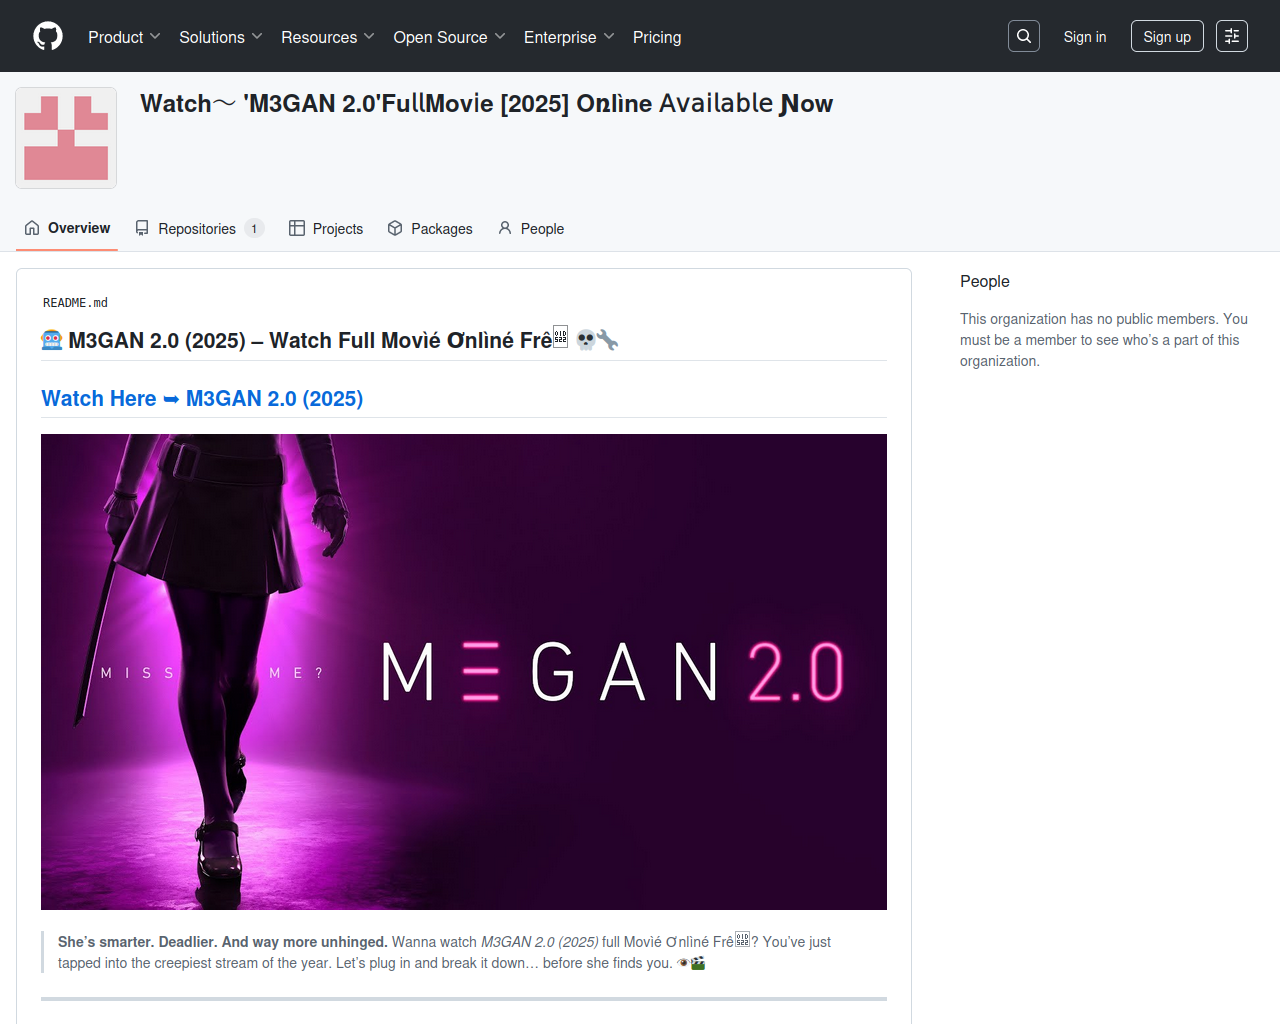This screenshot has height=1024, width=1280.
Task: Open the search magnifier icon
Action: click(x=1023, y=36)
